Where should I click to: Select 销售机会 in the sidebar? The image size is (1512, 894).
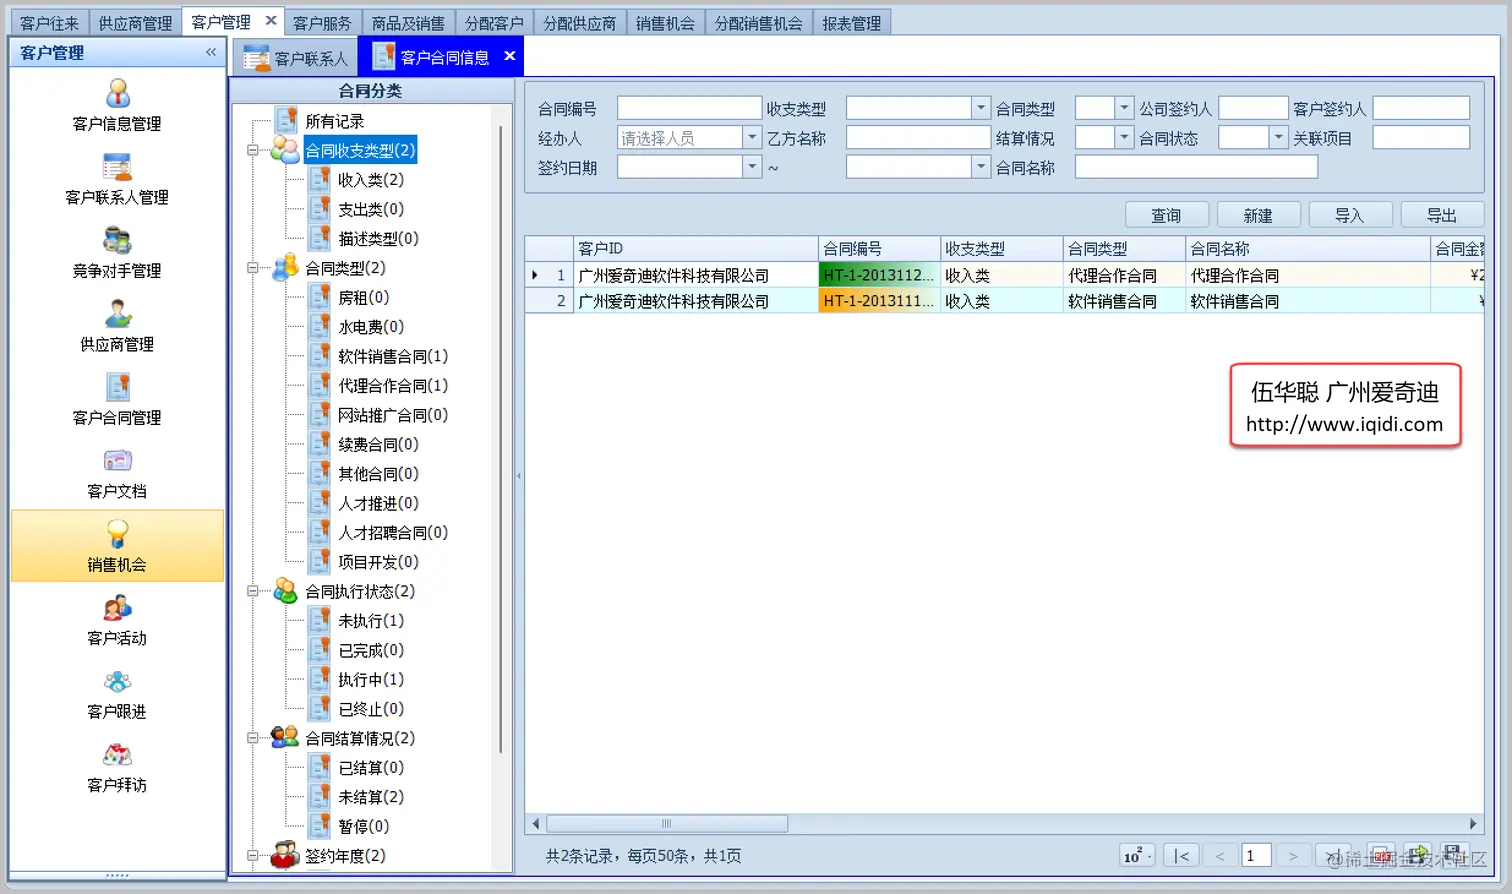click(x=117, y=546)
